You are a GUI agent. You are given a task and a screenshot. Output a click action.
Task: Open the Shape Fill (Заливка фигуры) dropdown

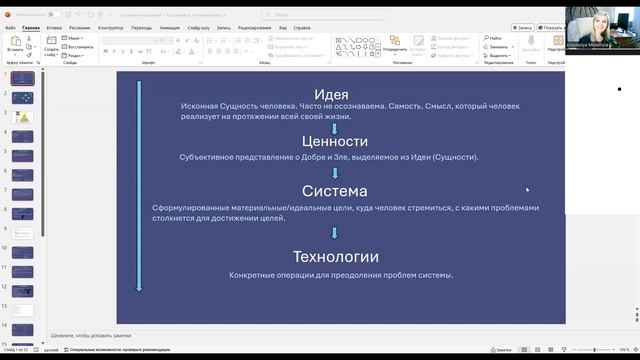[x=451, y=38]
